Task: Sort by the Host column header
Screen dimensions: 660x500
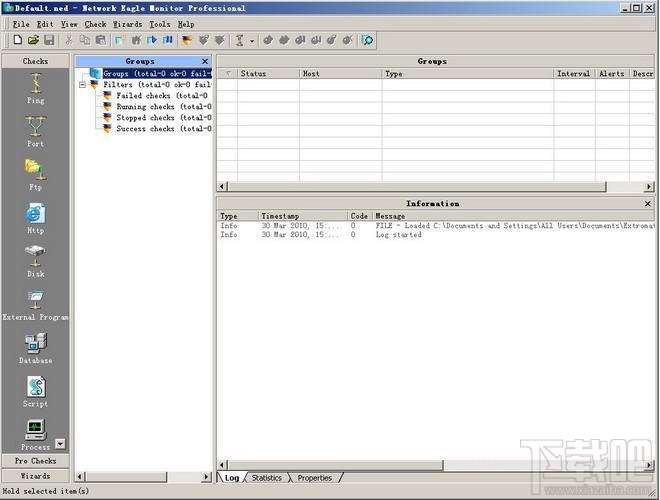Action: coord(341,74)
